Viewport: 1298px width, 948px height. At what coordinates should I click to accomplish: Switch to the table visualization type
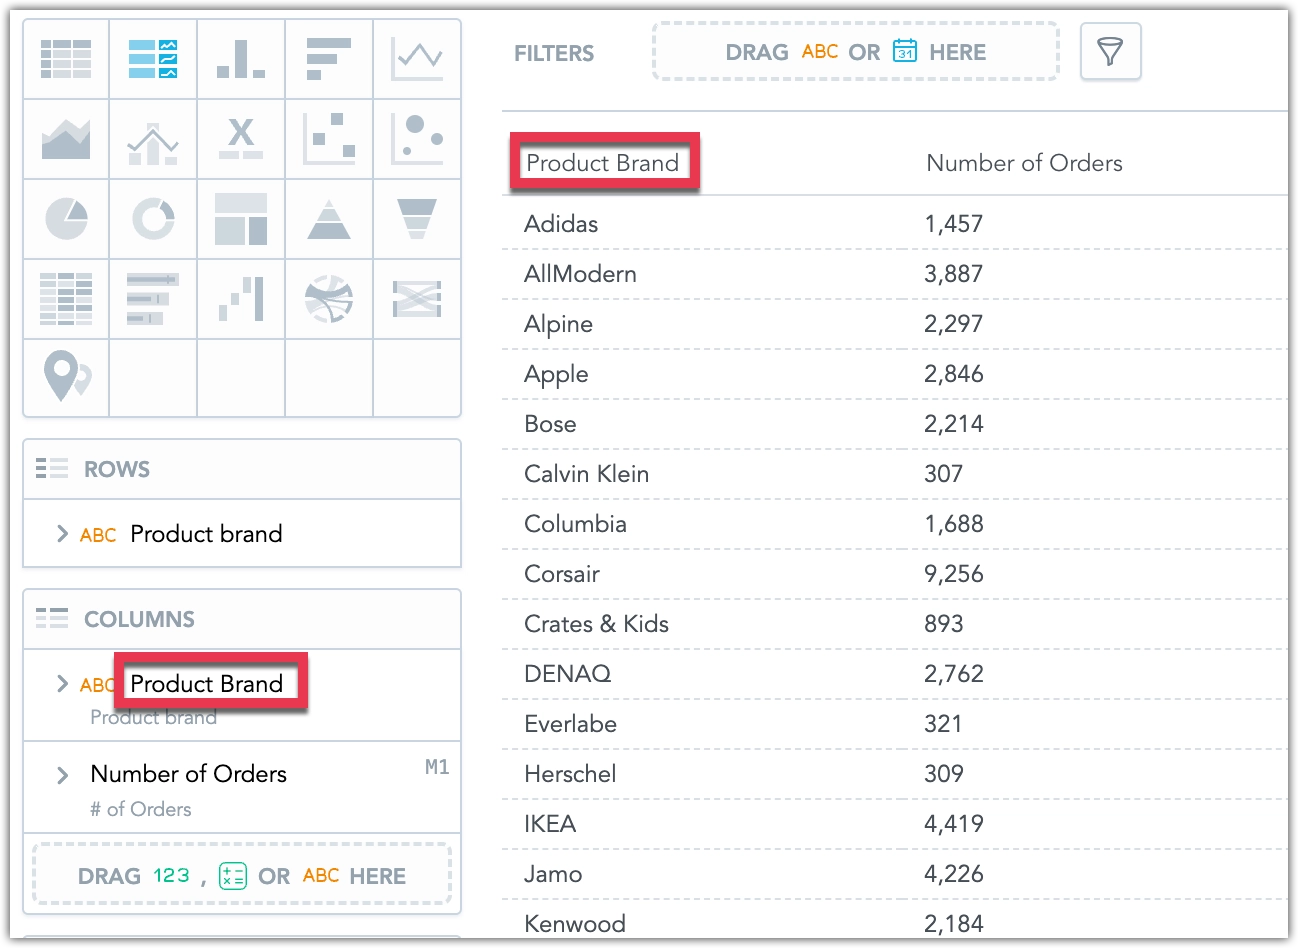(65, 59)
